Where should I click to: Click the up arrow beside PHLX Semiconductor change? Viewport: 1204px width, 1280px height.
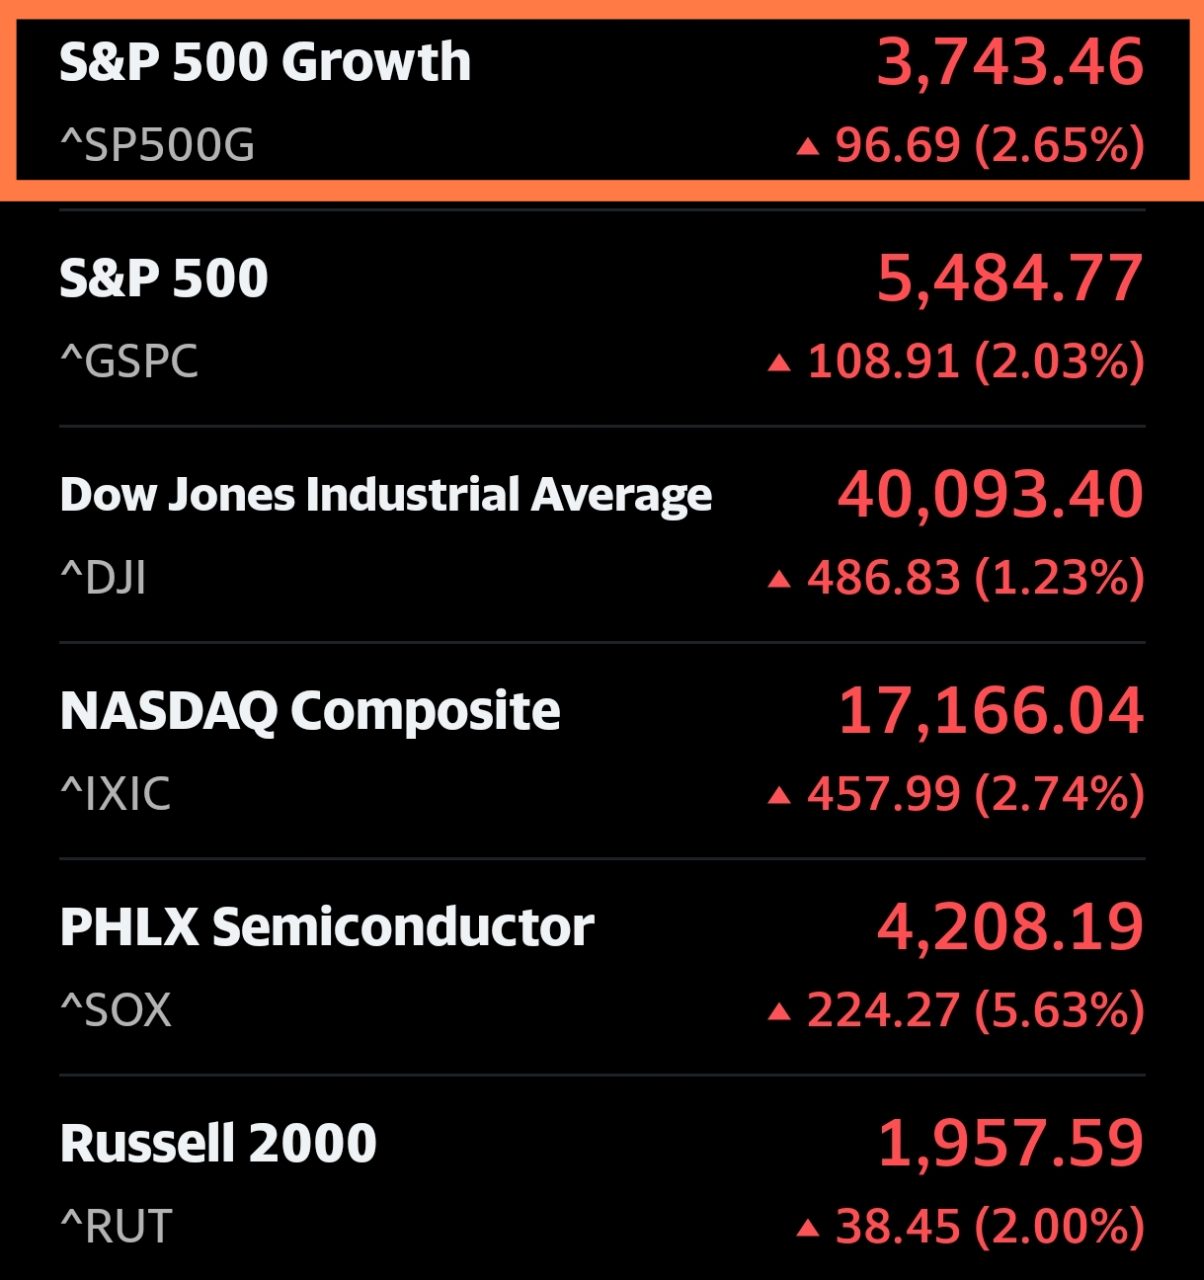(780, 1011)
